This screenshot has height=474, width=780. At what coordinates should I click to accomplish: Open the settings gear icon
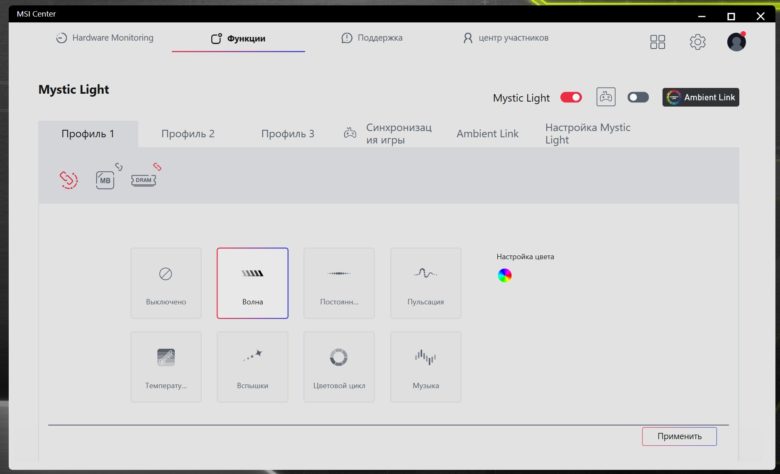point(697,42)
